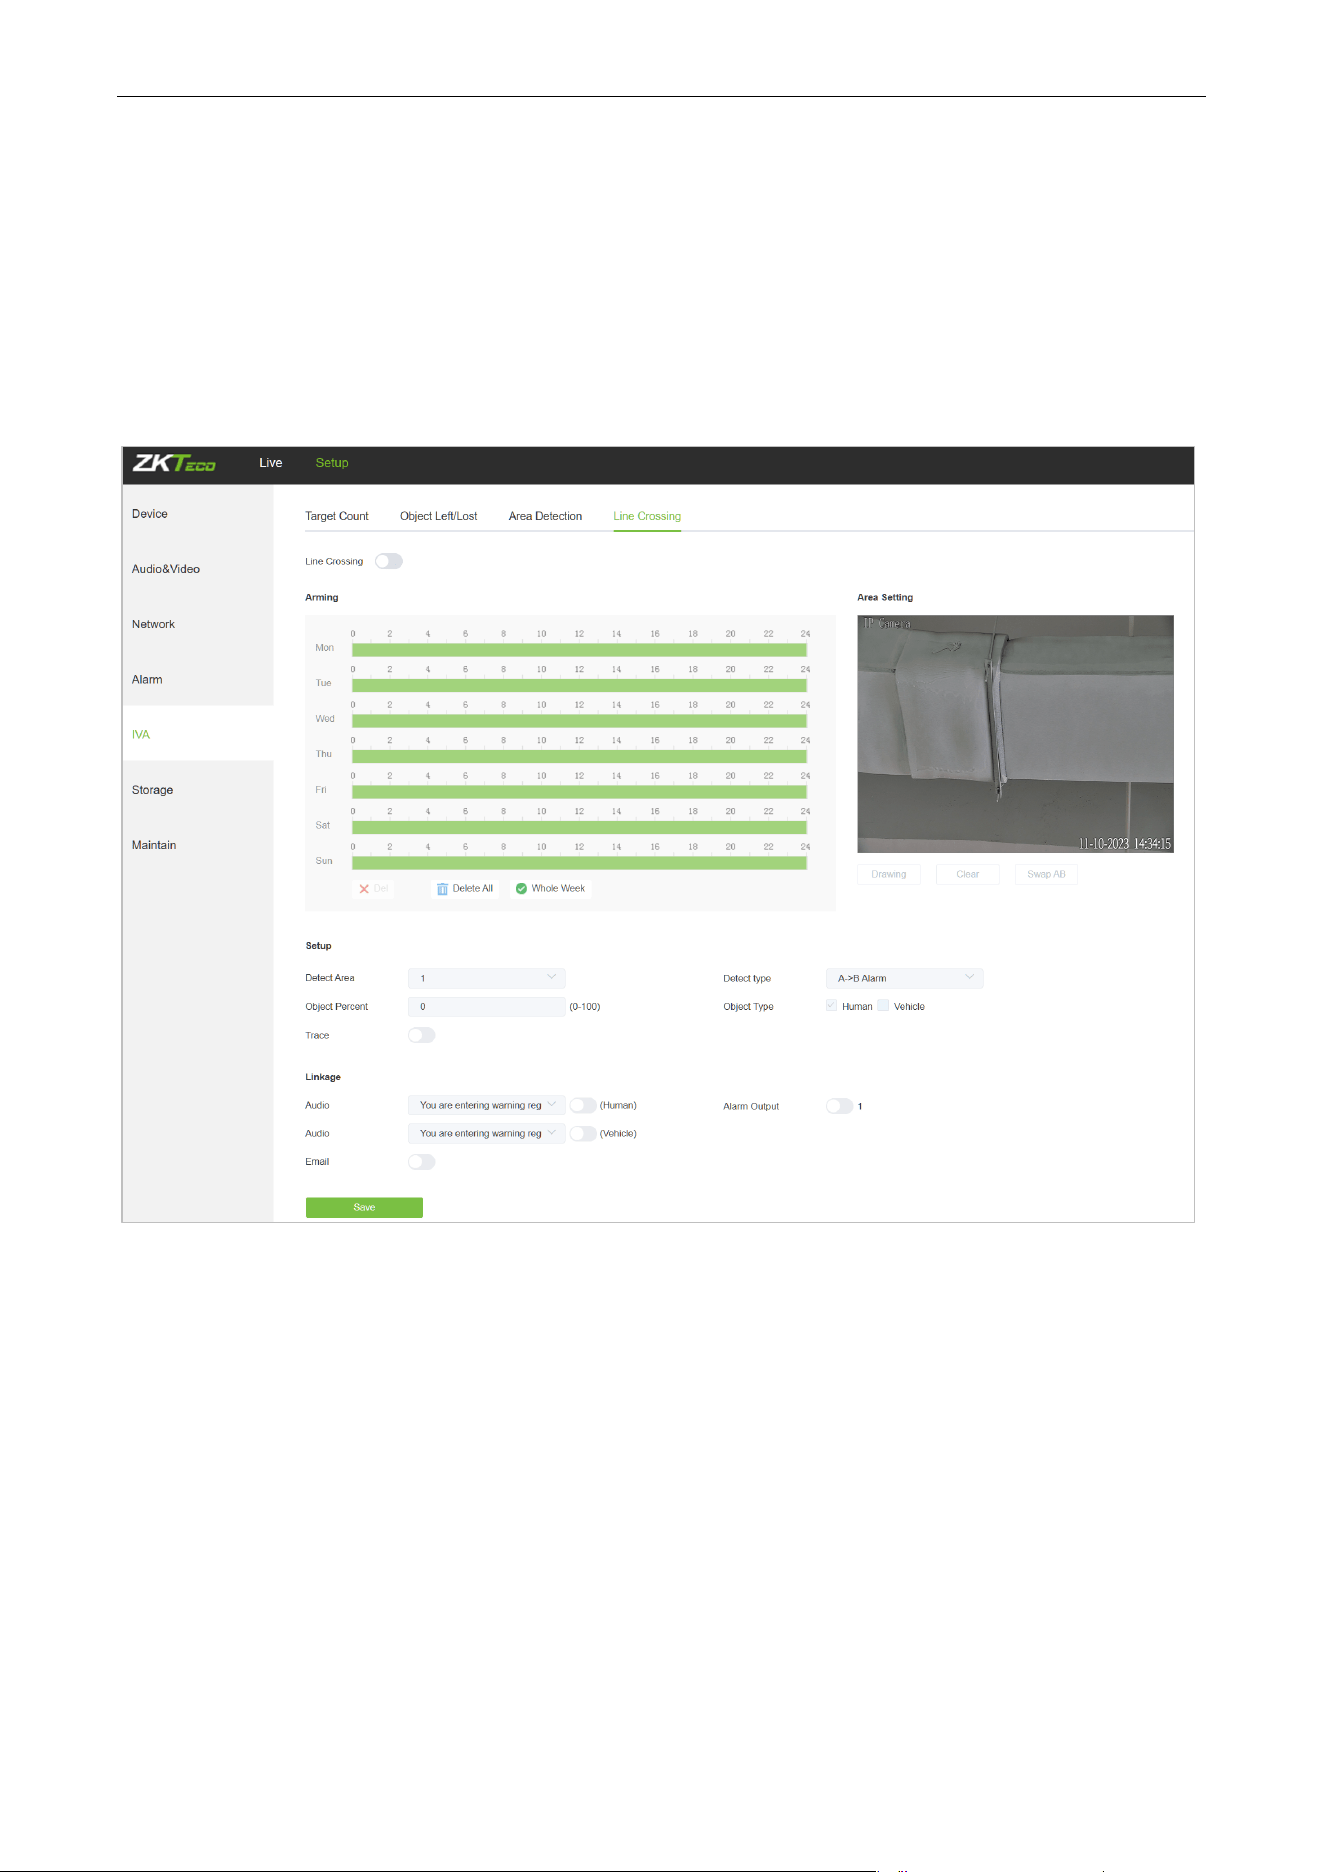
Task: Select IVA in the sidebar
Action: (x=198, y=734)
